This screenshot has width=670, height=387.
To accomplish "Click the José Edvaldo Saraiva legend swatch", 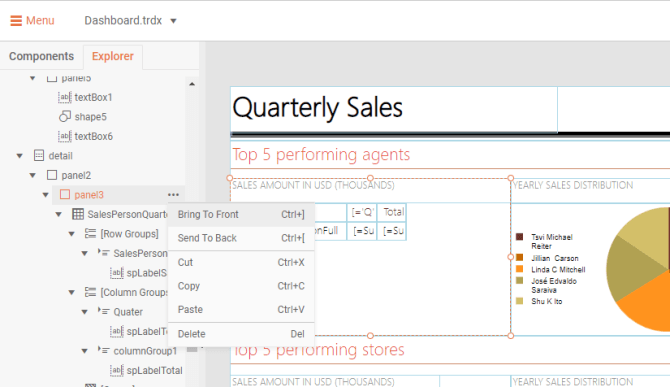I will 520,280.
